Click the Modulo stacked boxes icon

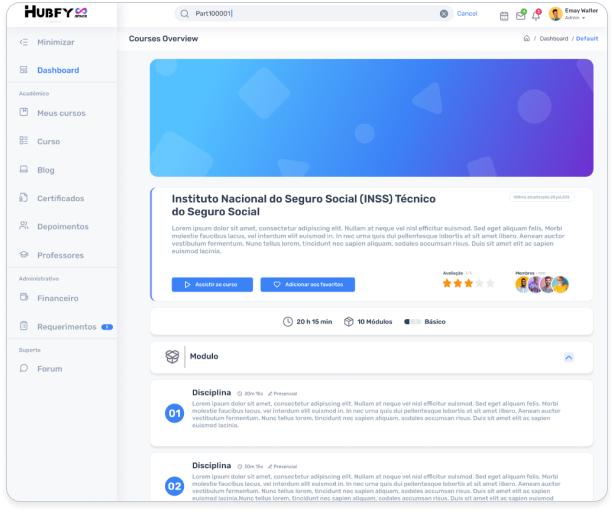click(x=172, y=357)
